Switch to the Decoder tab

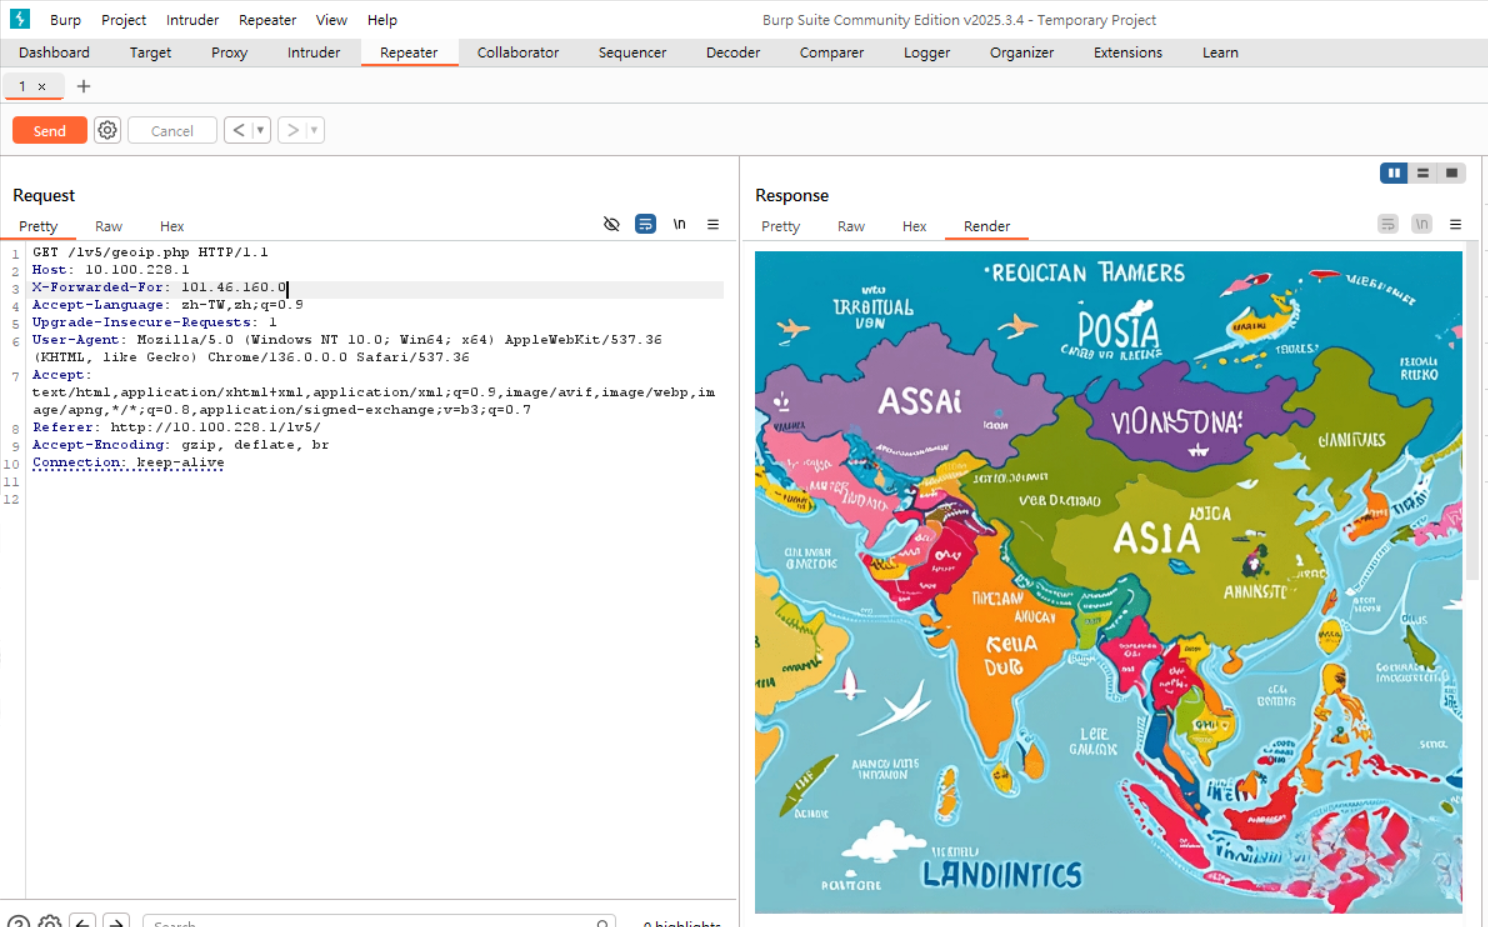click(733, 52)
